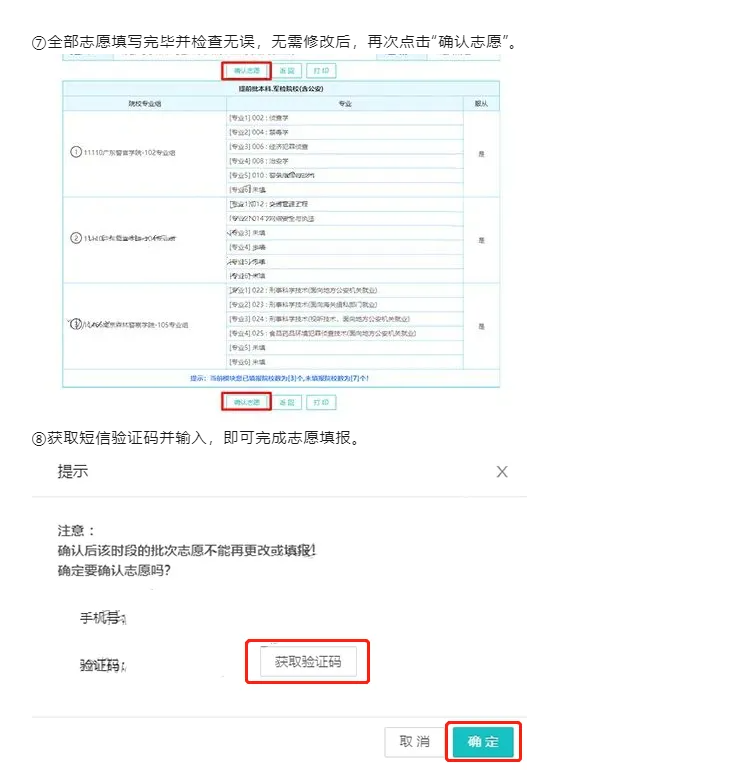Confirm submission with 确定 button

[483, 741]
